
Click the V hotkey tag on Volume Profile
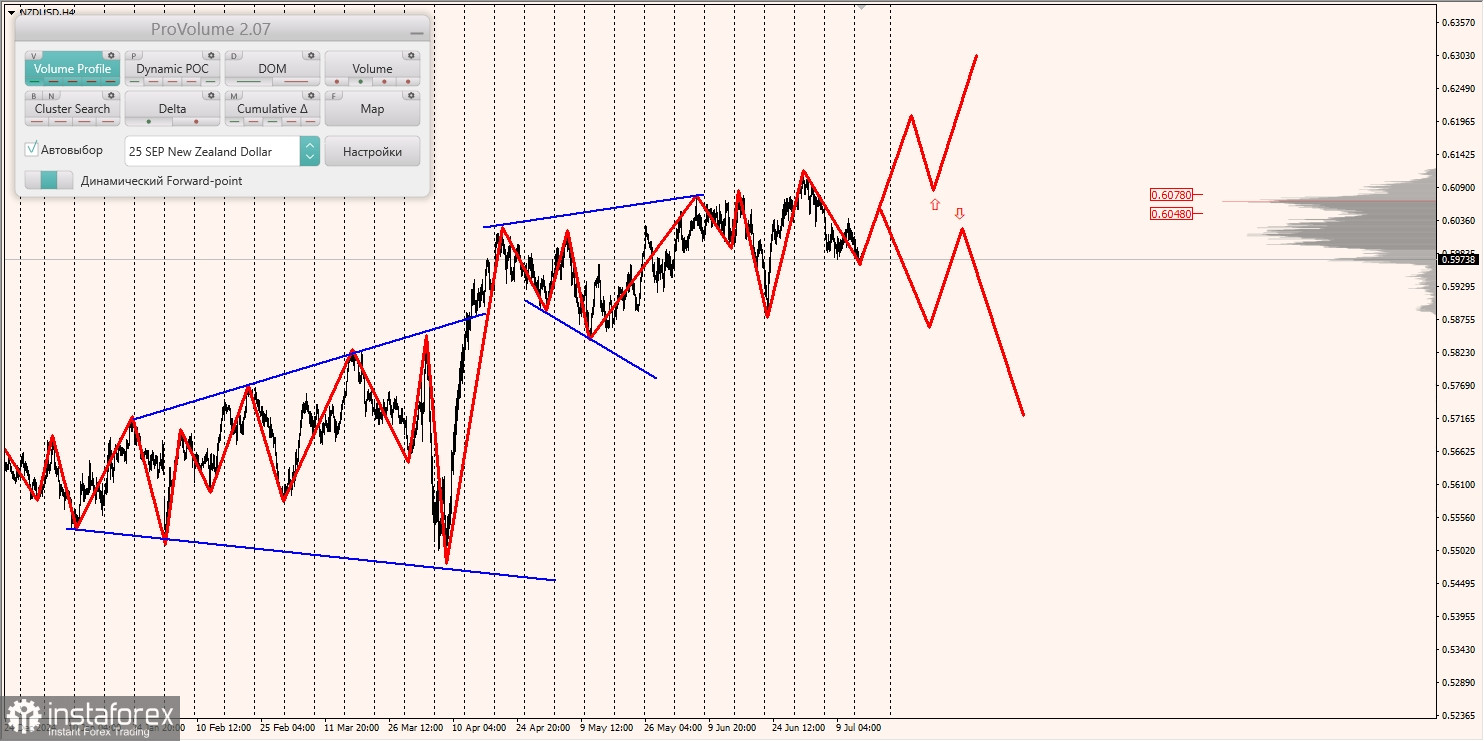(x=34, y=56)
